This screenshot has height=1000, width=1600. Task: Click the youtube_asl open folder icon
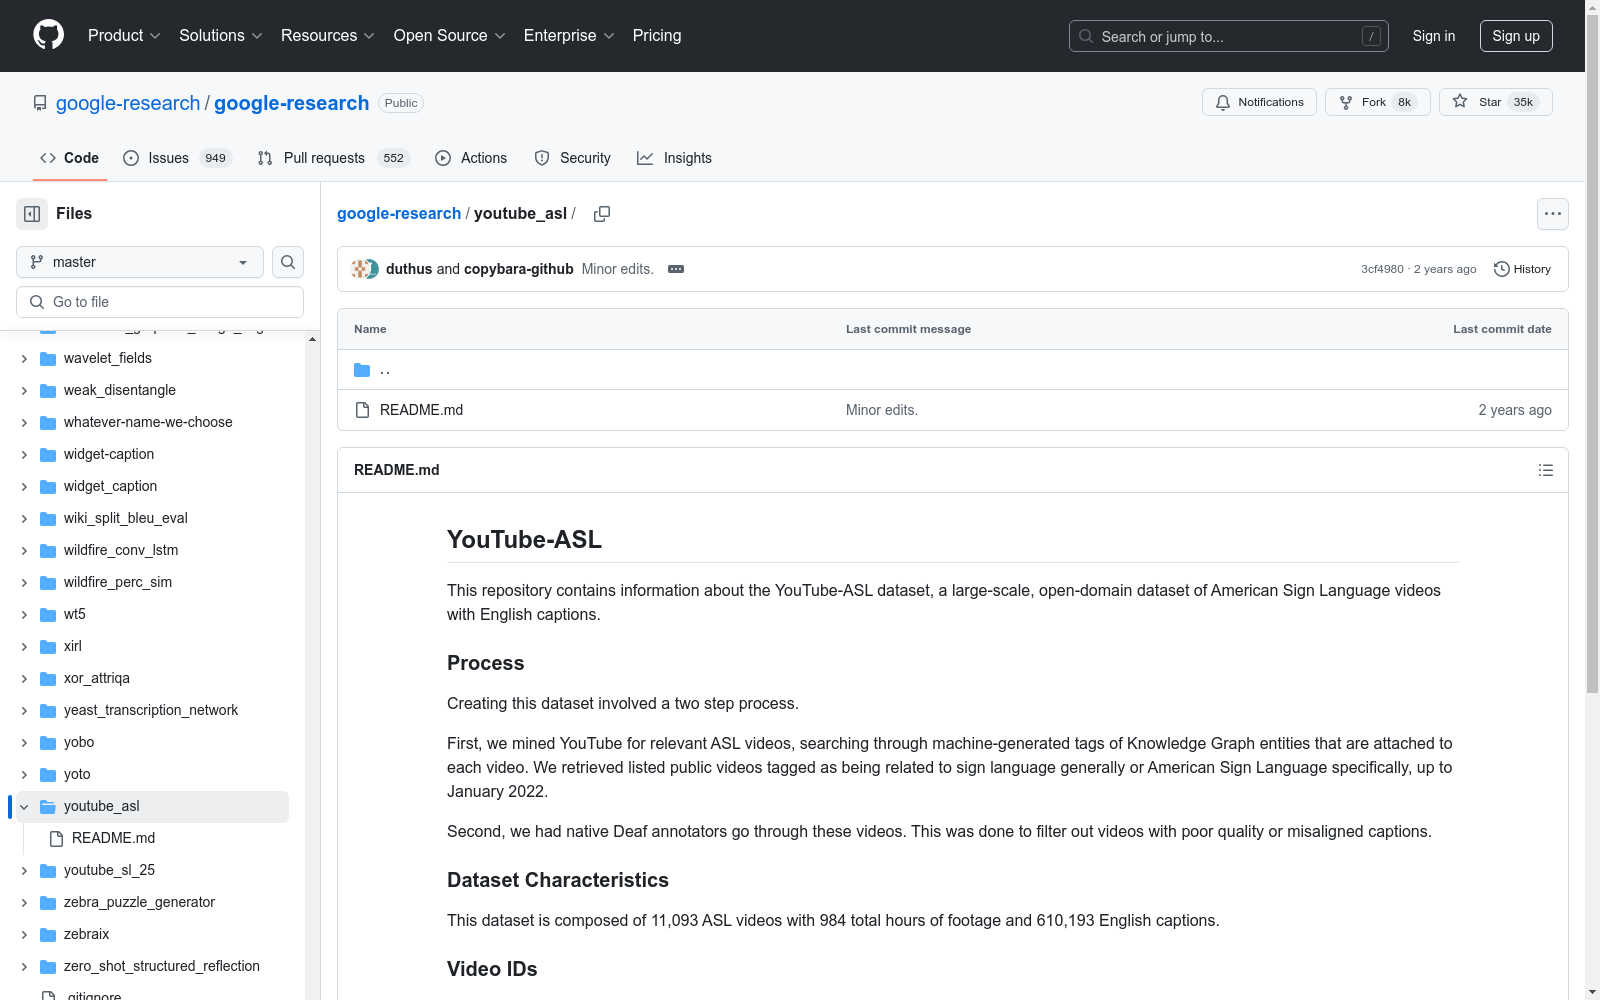(x=47, y=807)
